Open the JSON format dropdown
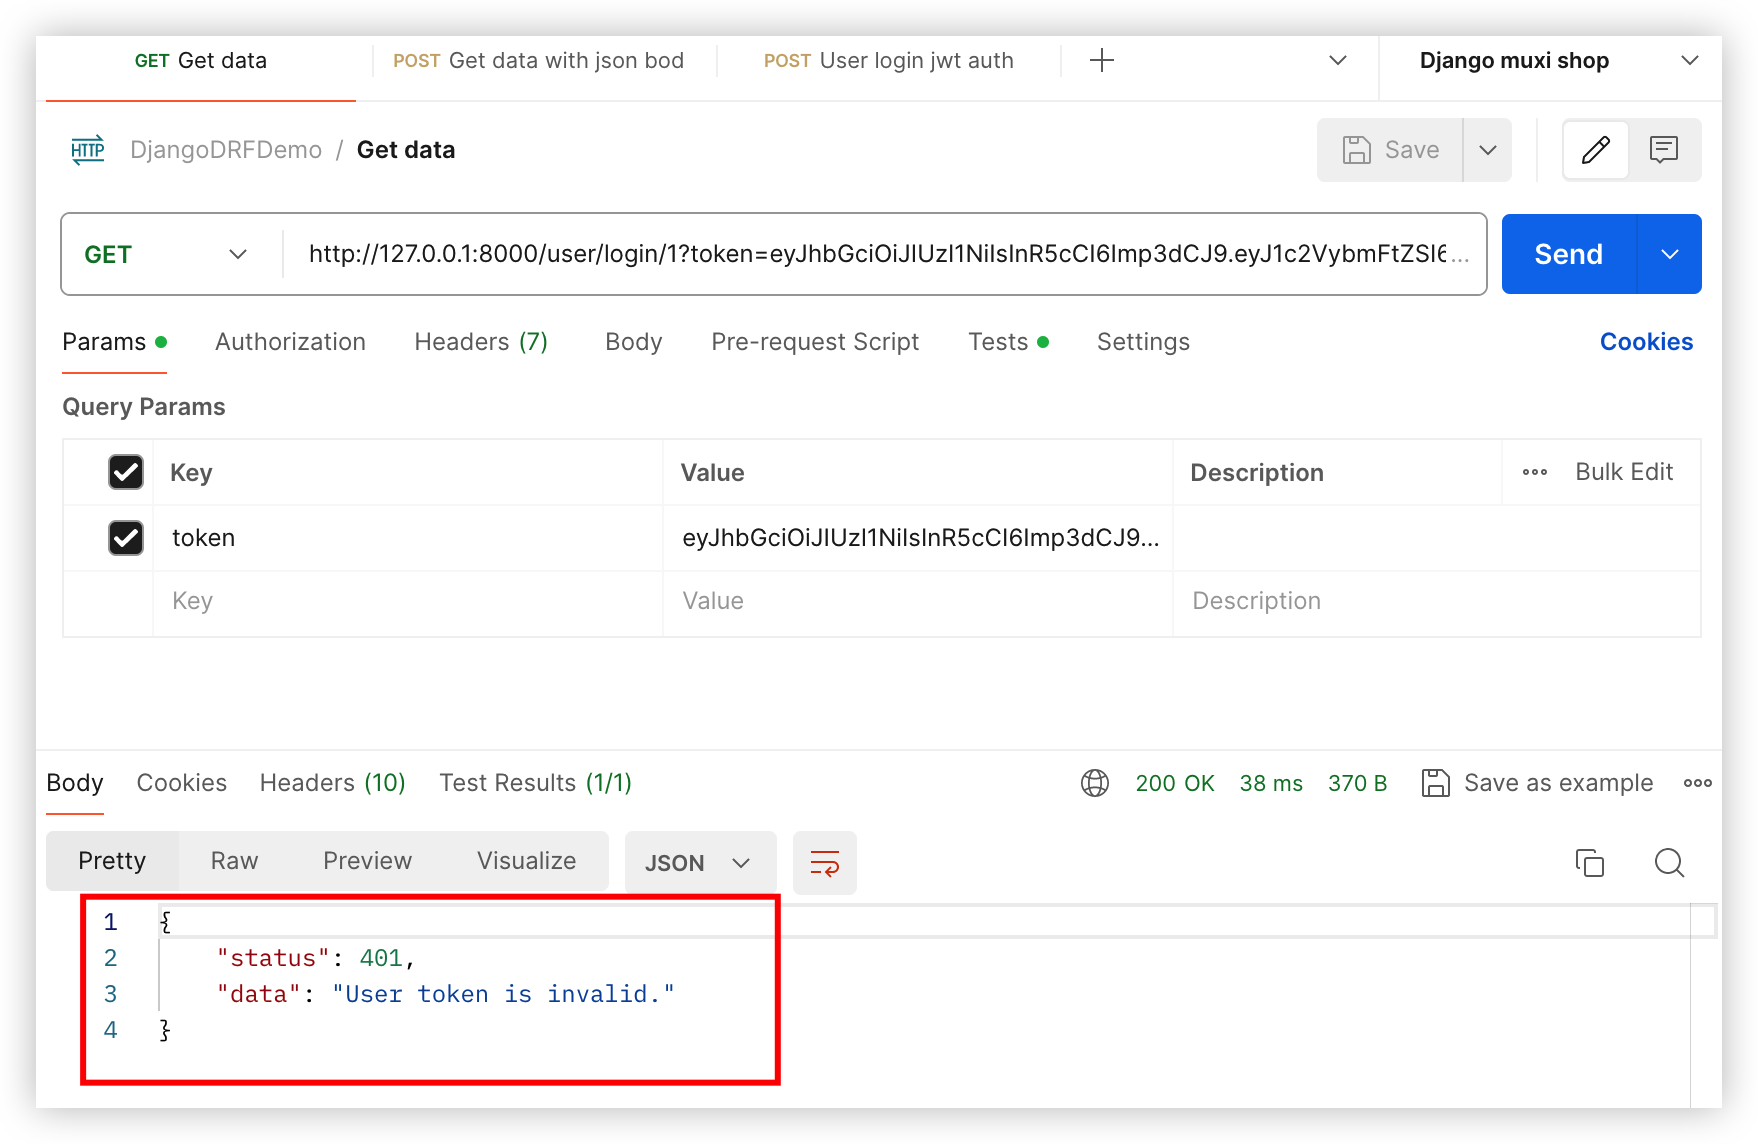This screenshot has width=1758, height=1144. [x=698, y=863]
